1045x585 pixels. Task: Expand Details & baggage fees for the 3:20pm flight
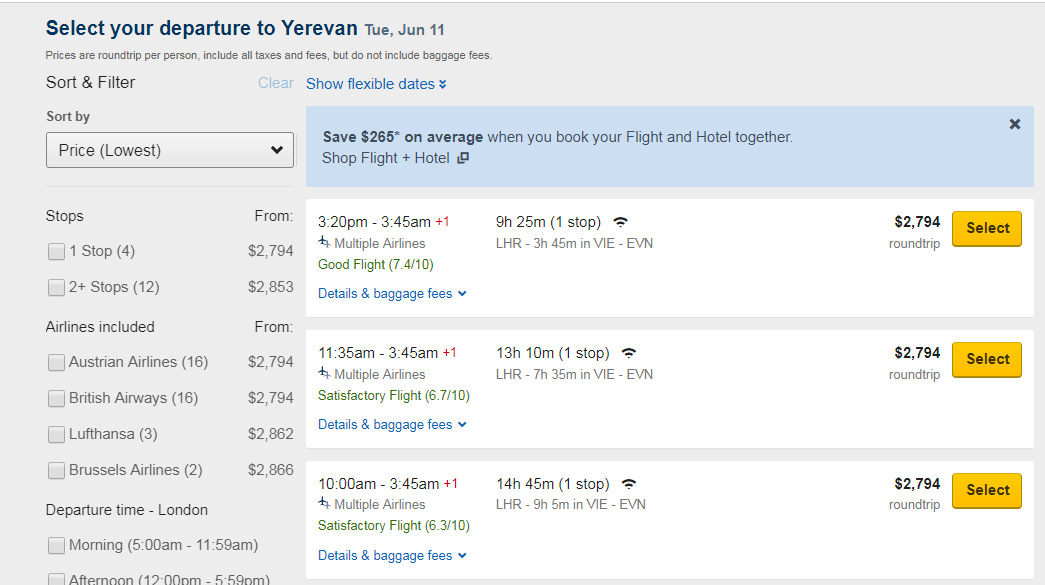point(392,293)
